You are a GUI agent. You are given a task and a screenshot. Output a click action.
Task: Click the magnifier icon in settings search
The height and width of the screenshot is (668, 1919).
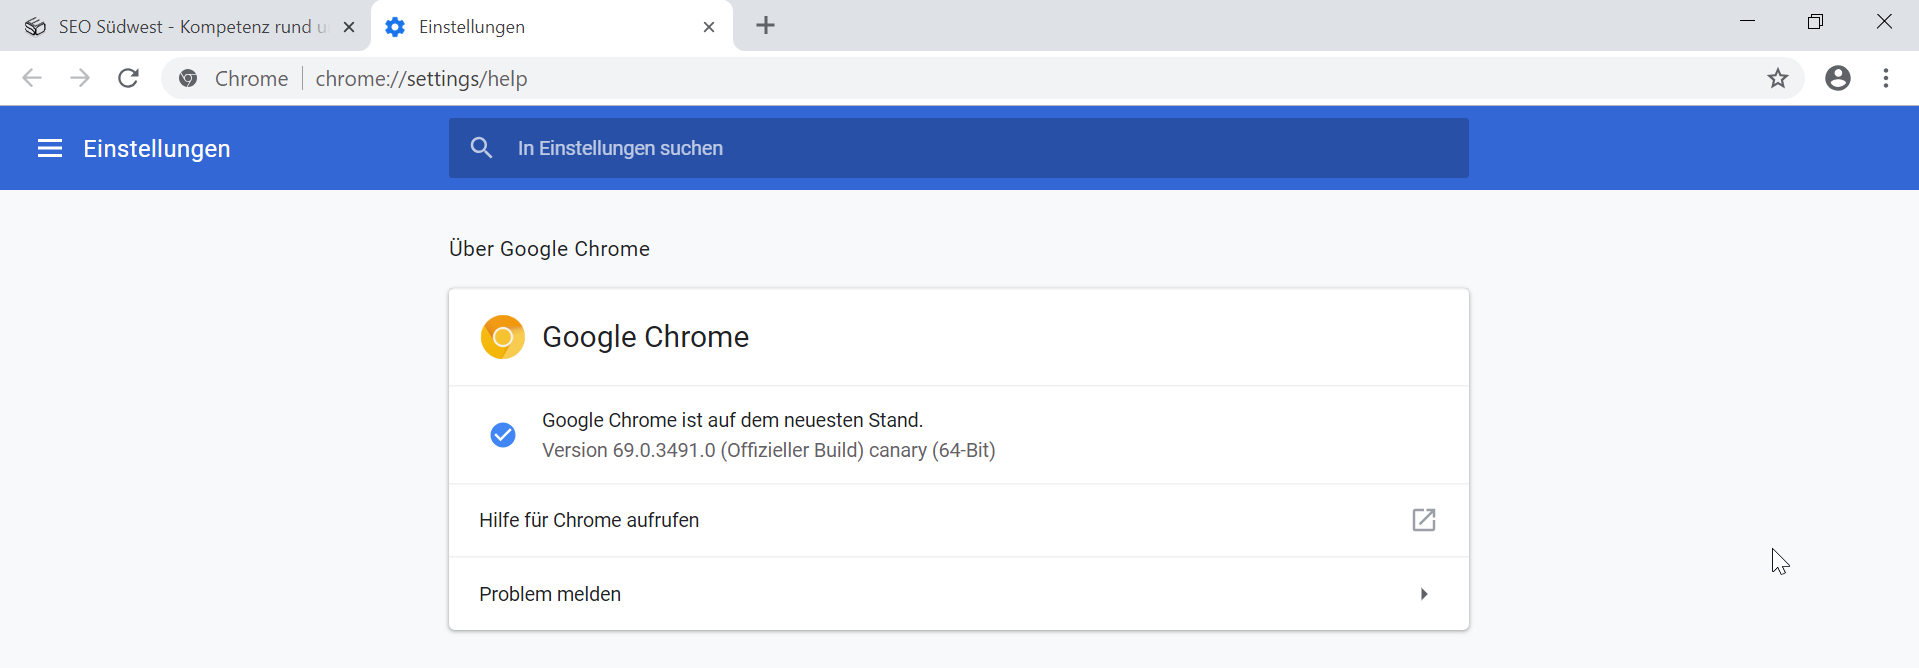(481, 148)
